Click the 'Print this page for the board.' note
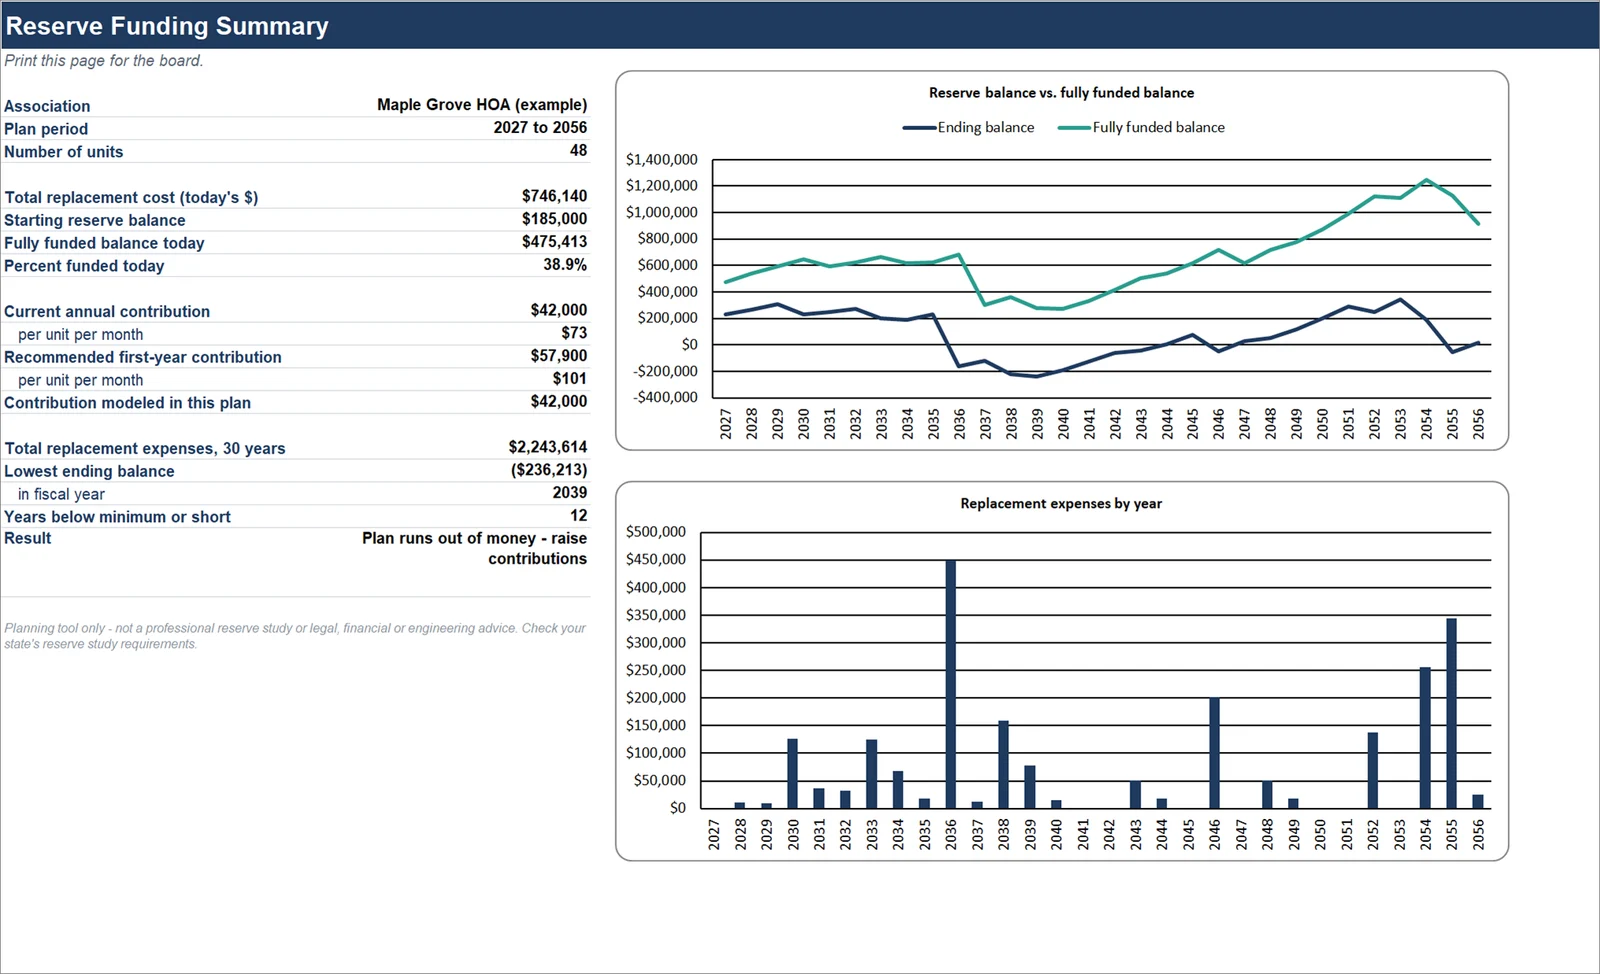 104,61
